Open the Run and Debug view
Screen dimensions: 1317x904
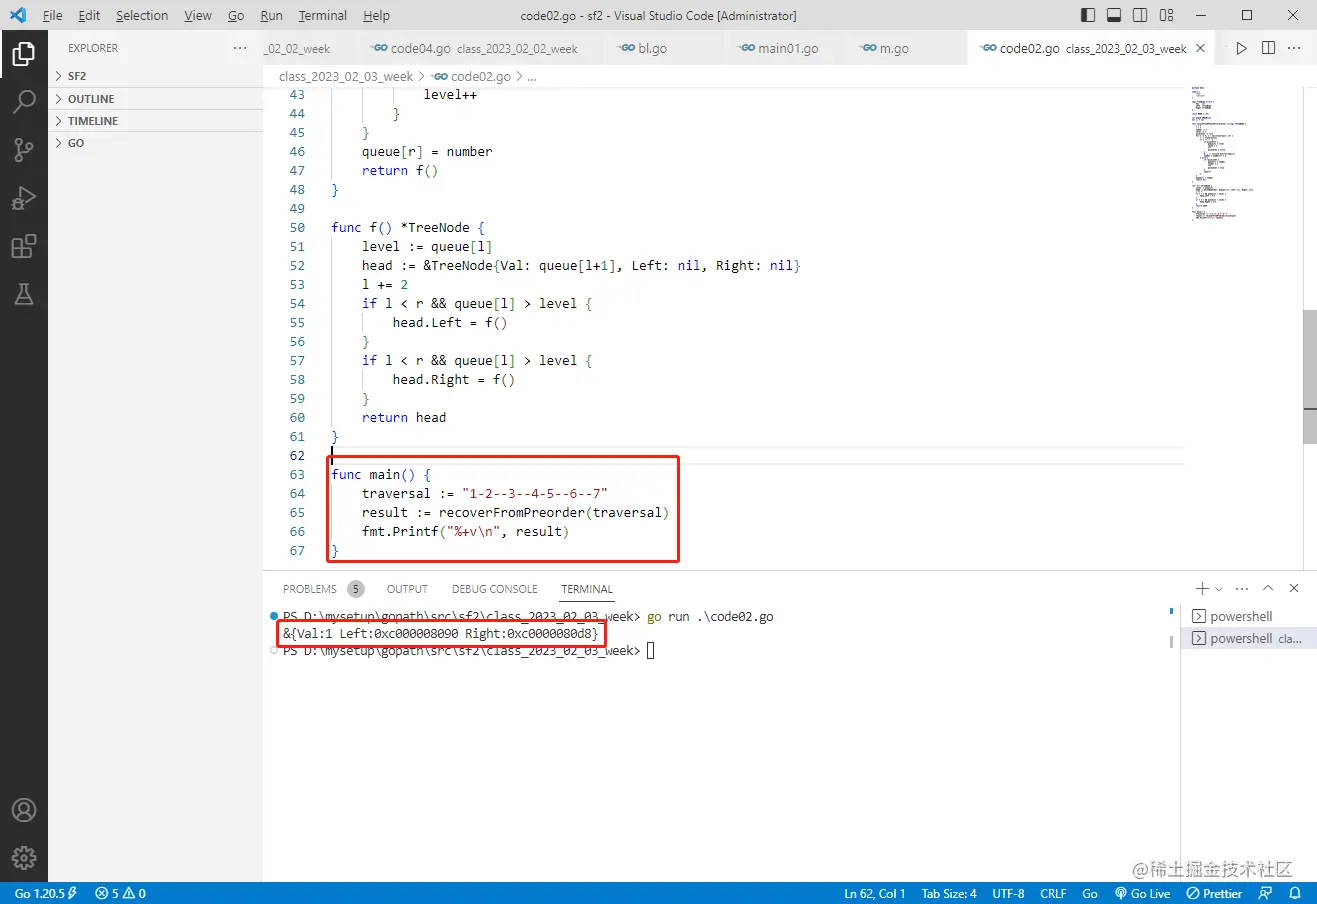coord(24,198)
